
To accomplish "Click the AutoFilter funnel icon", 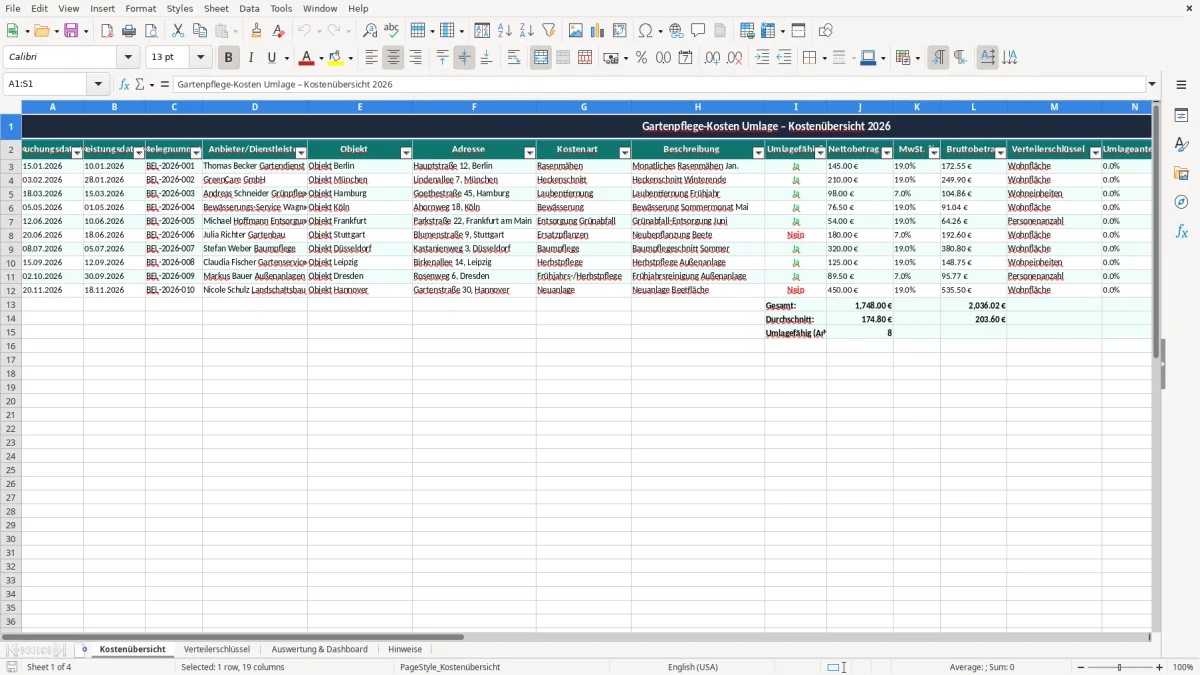I will [x=548, y=31].
